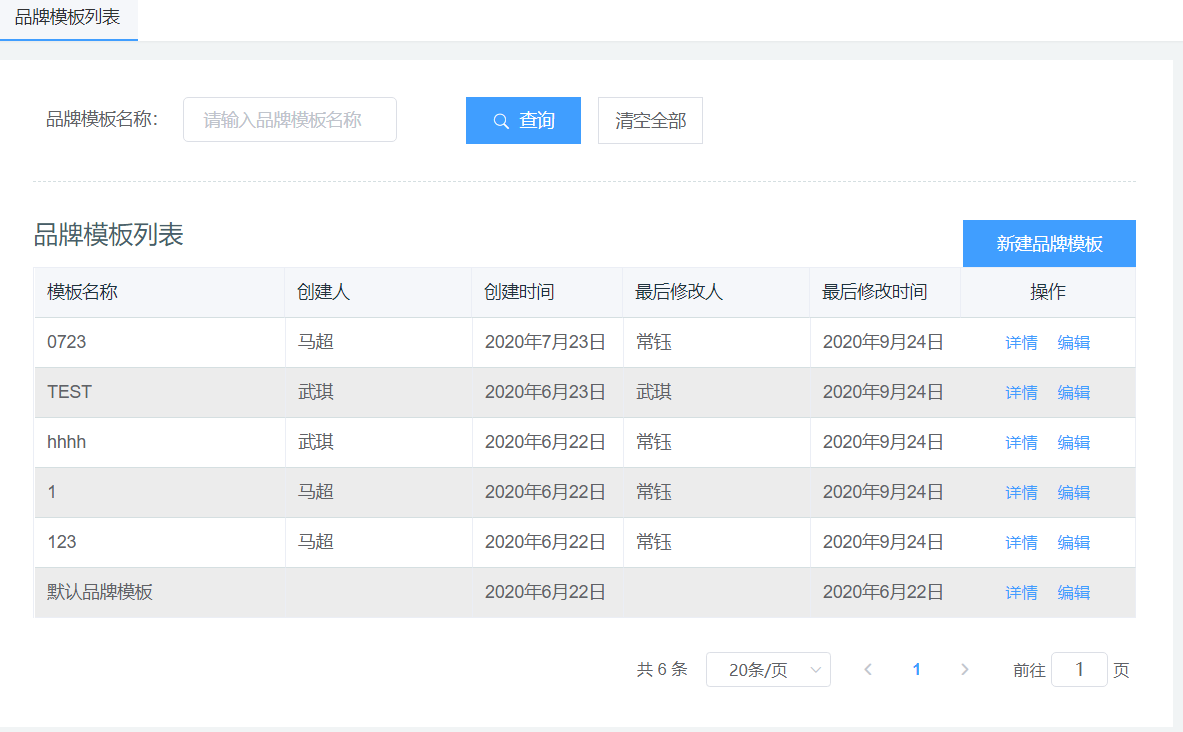Show 详情 of the 123 template
1183x732 pixels.
click(1021, 543)
